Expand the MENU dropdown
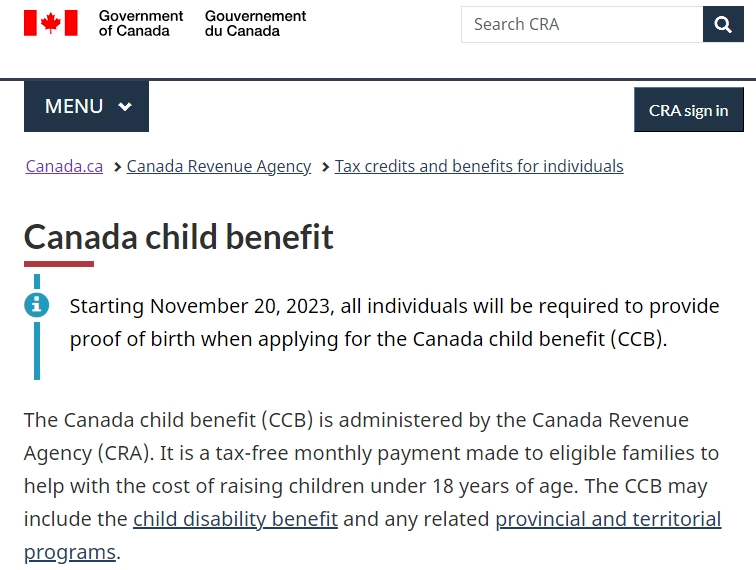 [86, 106]
